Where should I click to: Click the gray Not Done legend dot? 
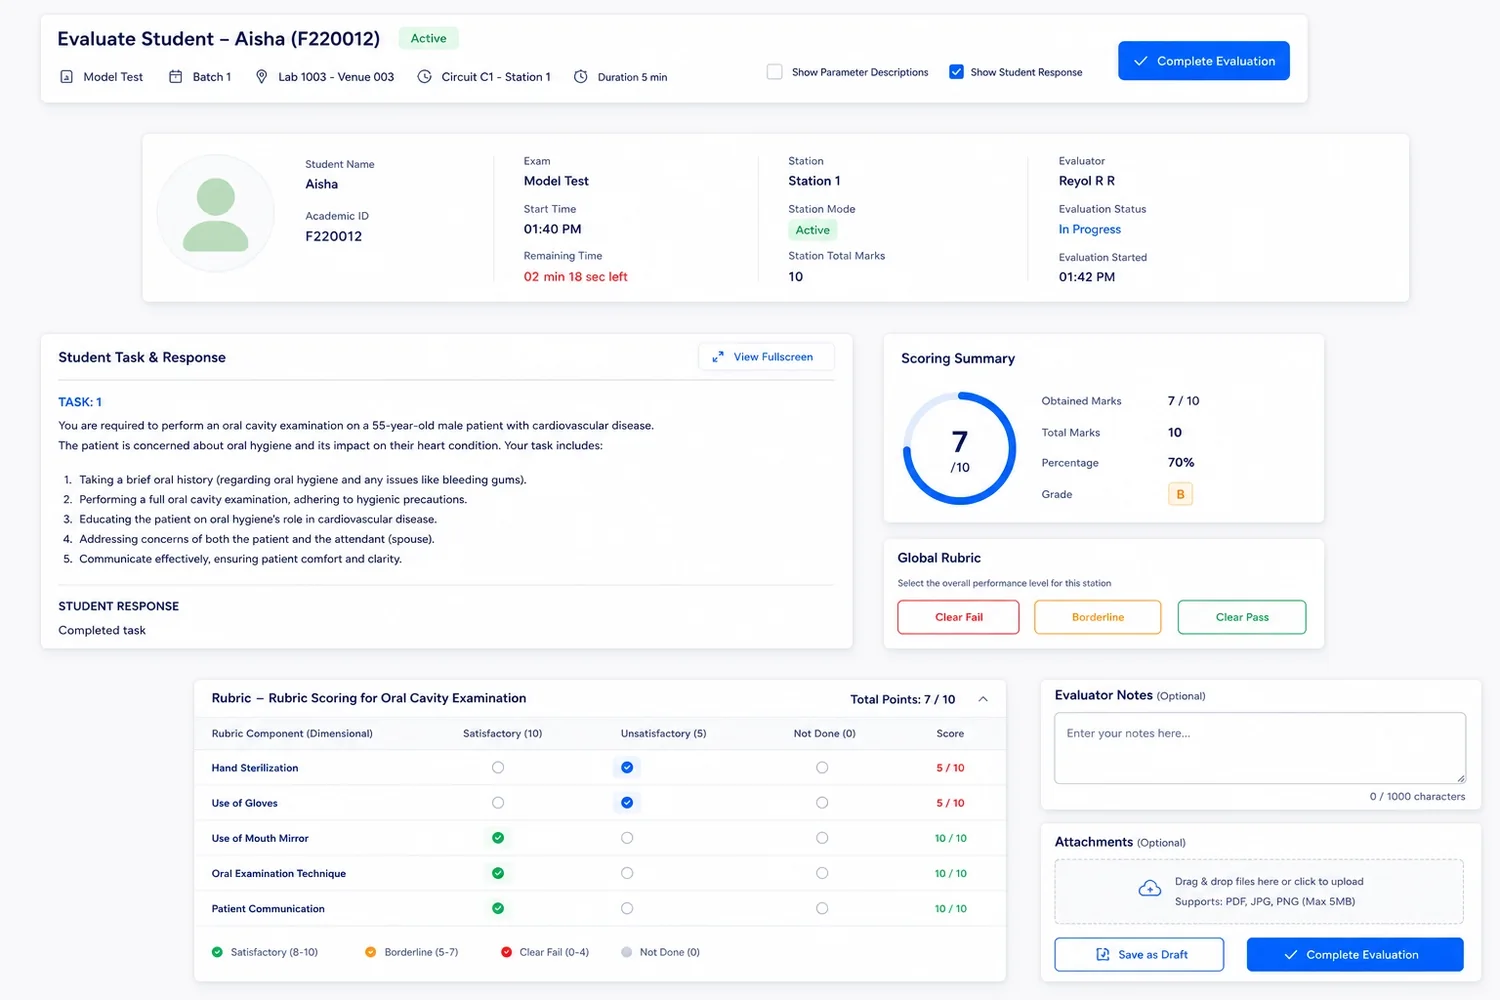627,952
